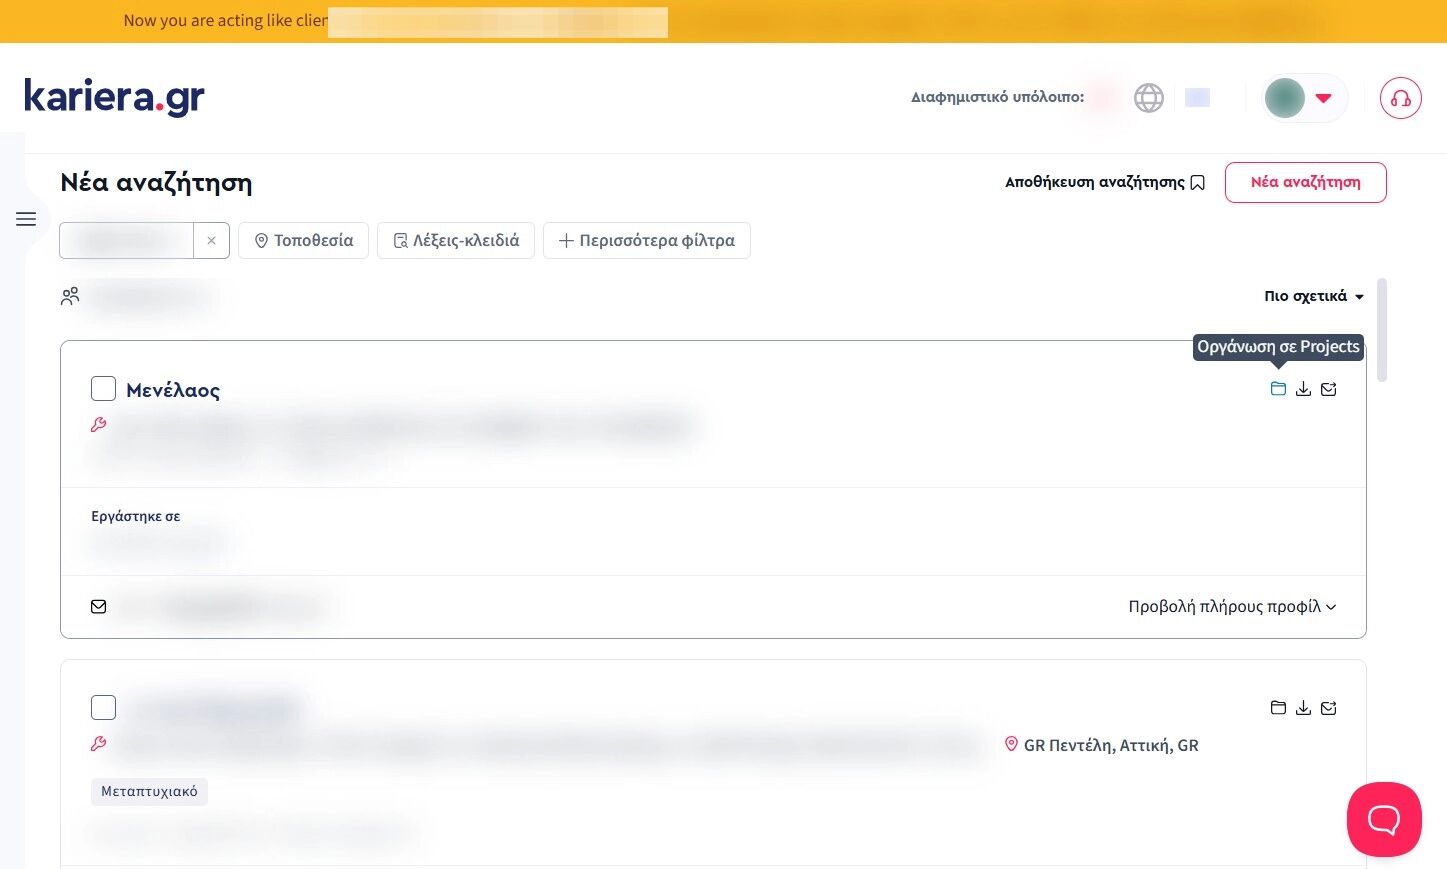Click the Μεταπτυχιακό tag
Viewport: 1447px width, 869px height.
[x=149, y=791]
